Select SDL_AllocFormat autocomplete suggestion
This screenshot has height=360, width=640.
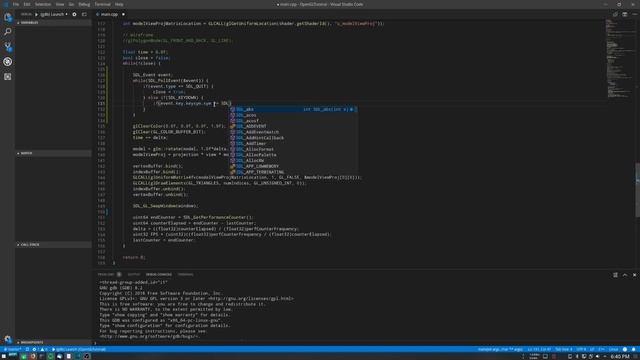tap(293, 149)
